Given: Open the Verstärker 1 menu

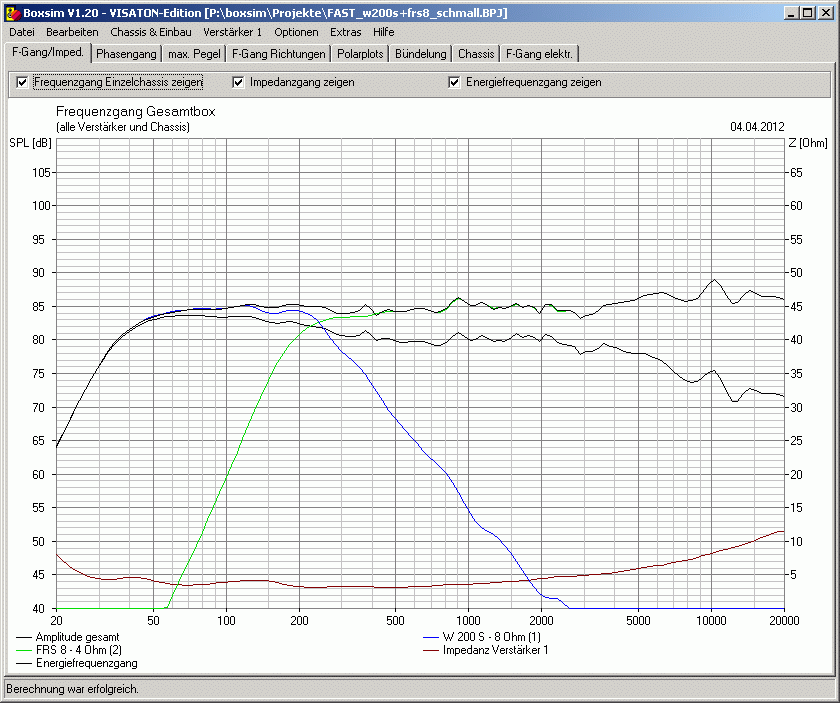Looking at the screenshot, I should tap(232, 32).
